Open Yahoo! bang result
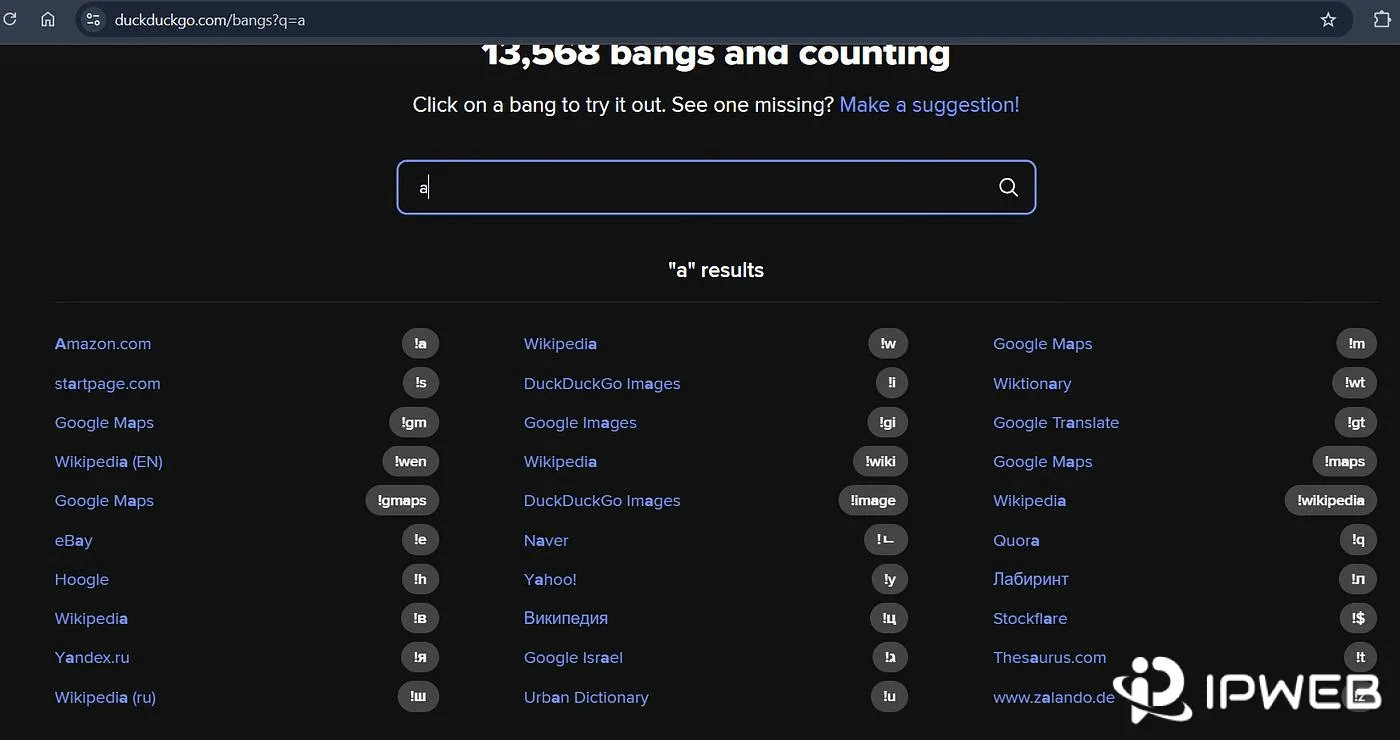 [550, 579]
